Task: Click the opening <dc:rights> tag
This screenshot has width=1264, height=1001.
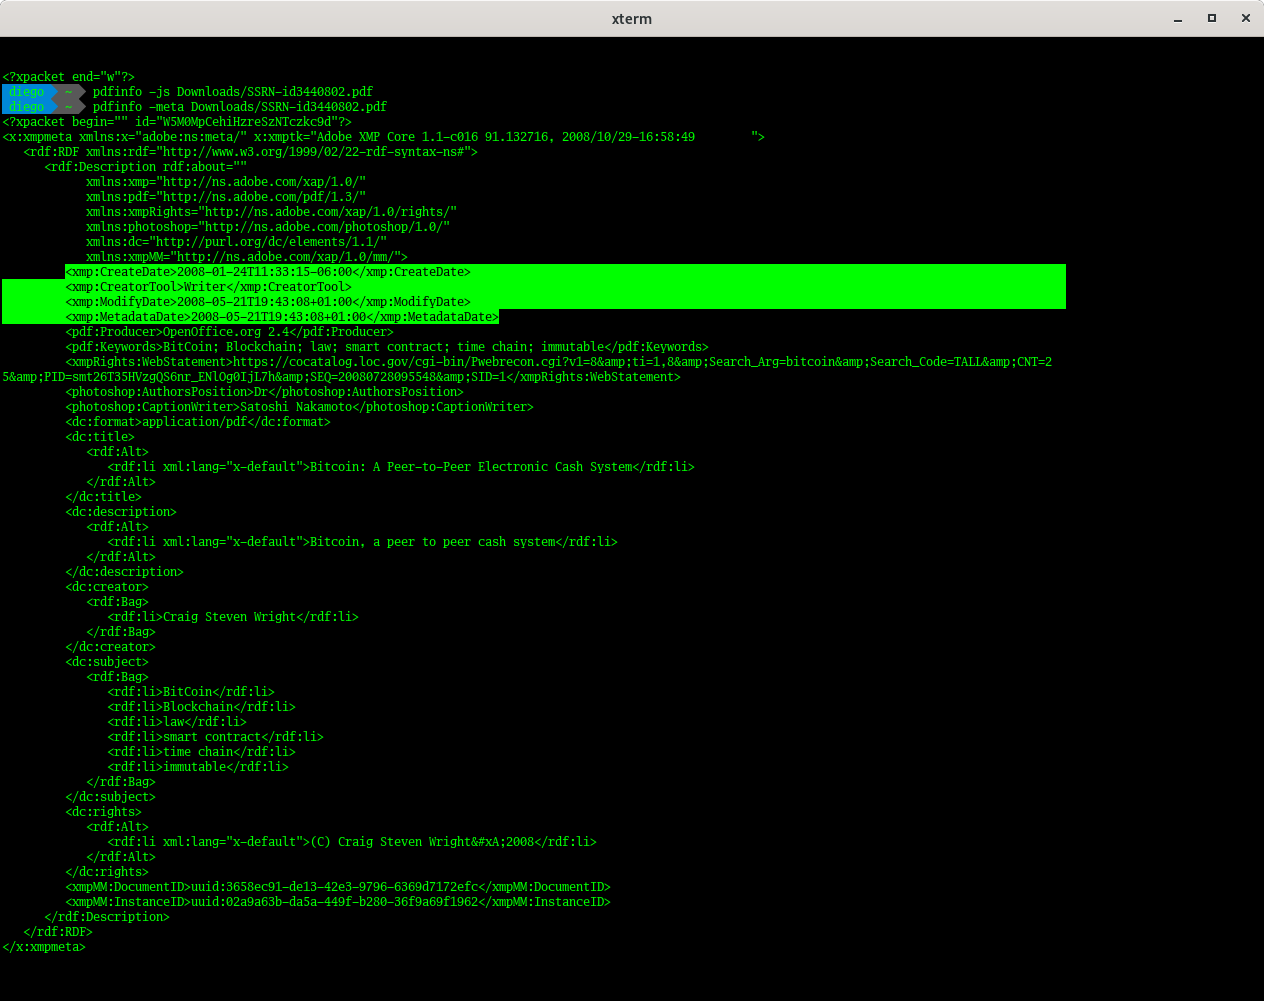Action: [104, 812]
